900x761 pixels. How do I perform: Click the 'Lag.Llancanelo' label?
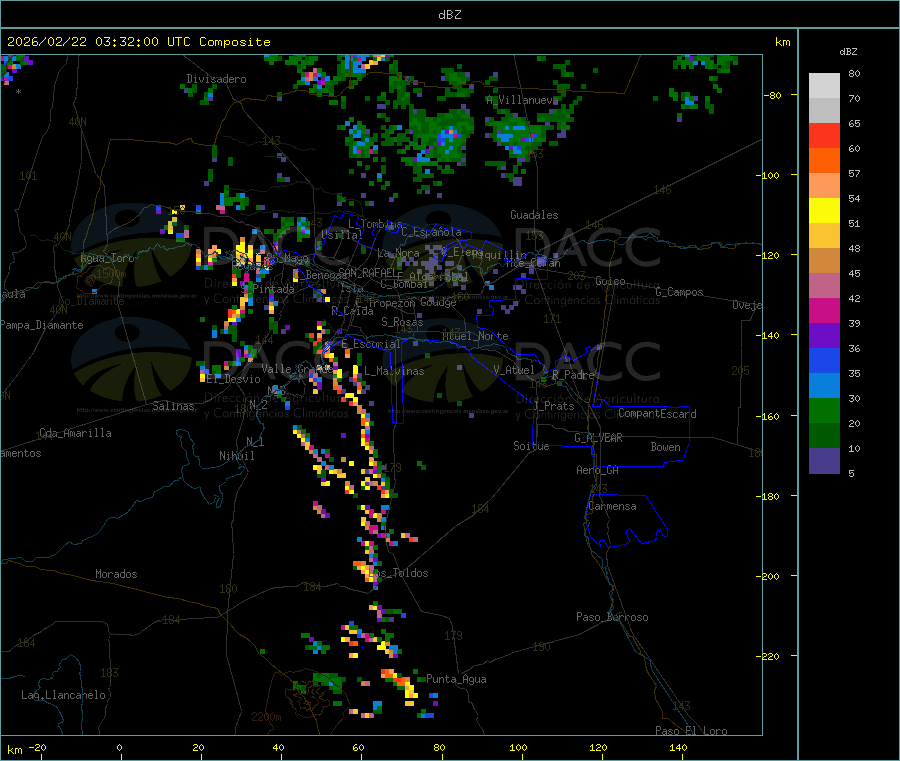63,695
